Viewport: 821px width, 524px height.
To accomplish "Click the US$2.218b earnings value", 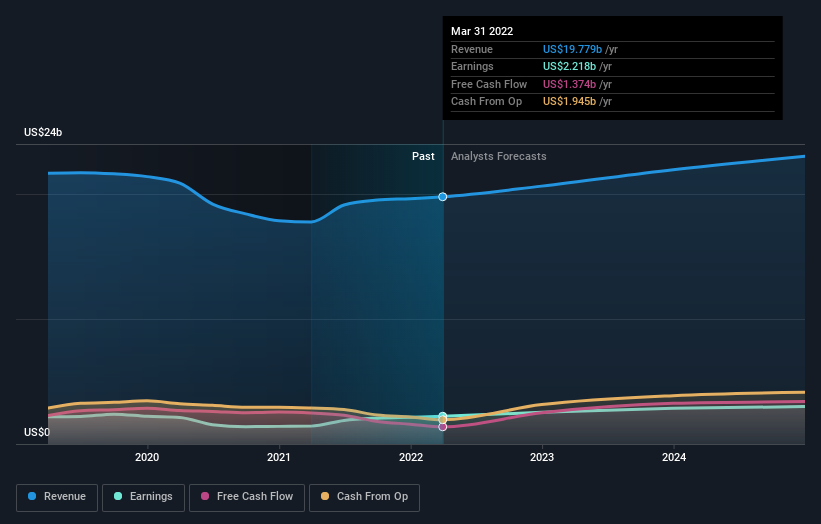I will click(x=569, y=66).
